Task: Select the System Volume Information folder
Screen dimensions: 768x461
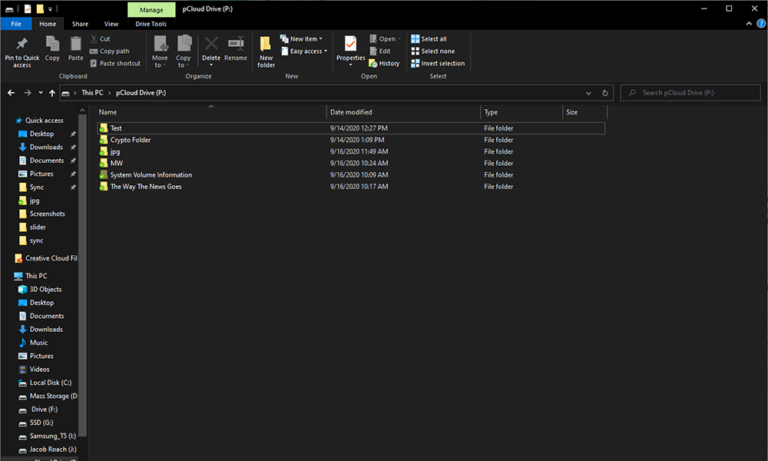Action: [351, 175]
